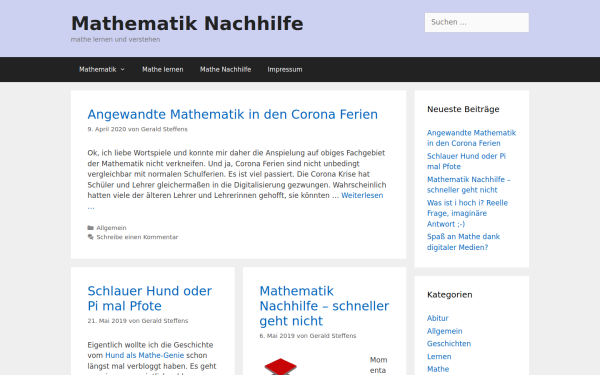Click the folder category icon beside Allgemein
Screen dimensions: 600x375
[91, 228]
